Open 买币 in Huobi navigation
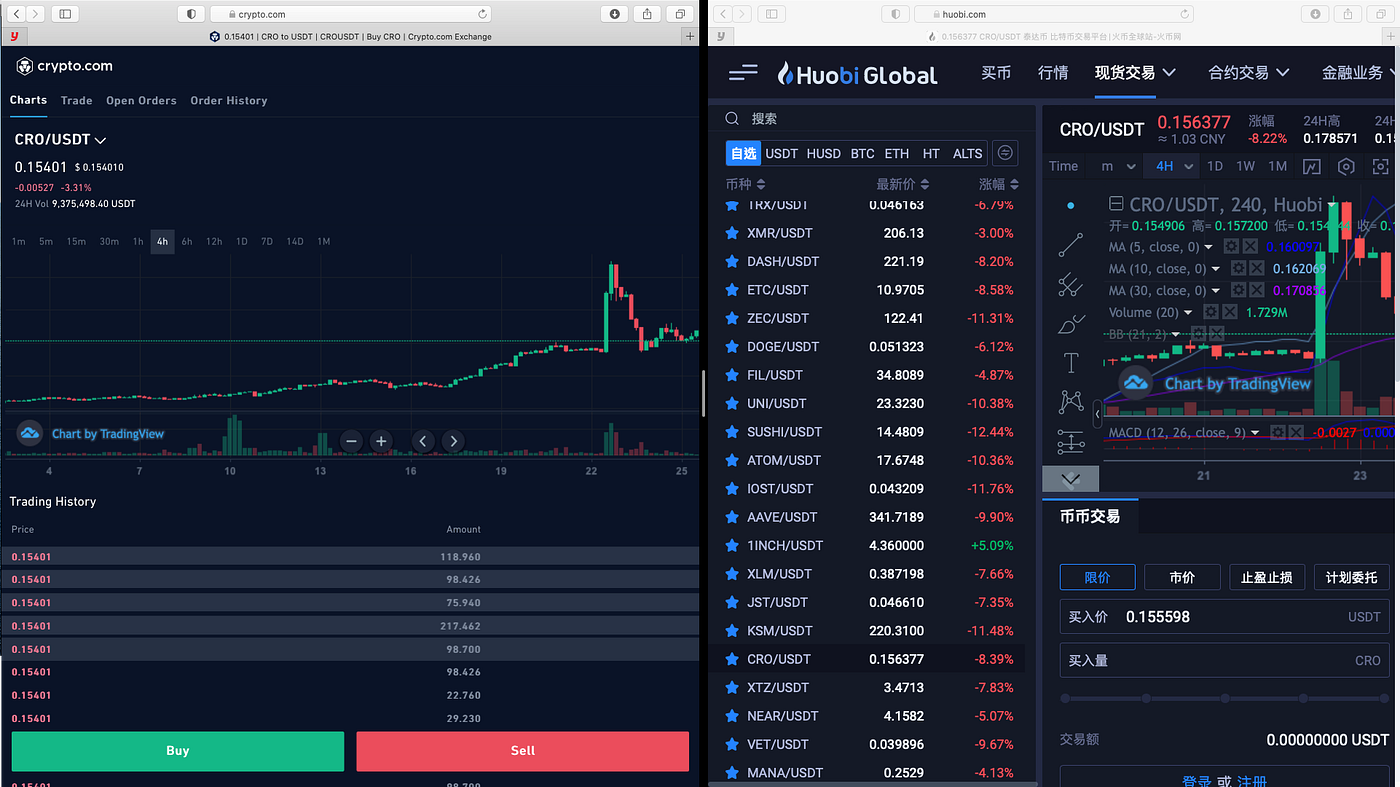The image size is (1400, 787). click(x=996, y=73)
